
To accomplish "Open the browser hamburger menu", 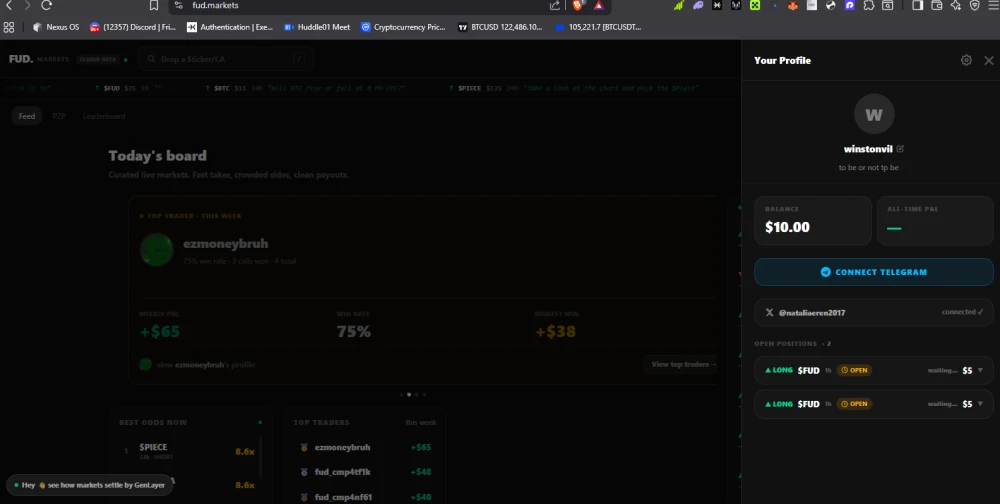I will point(992,5).
